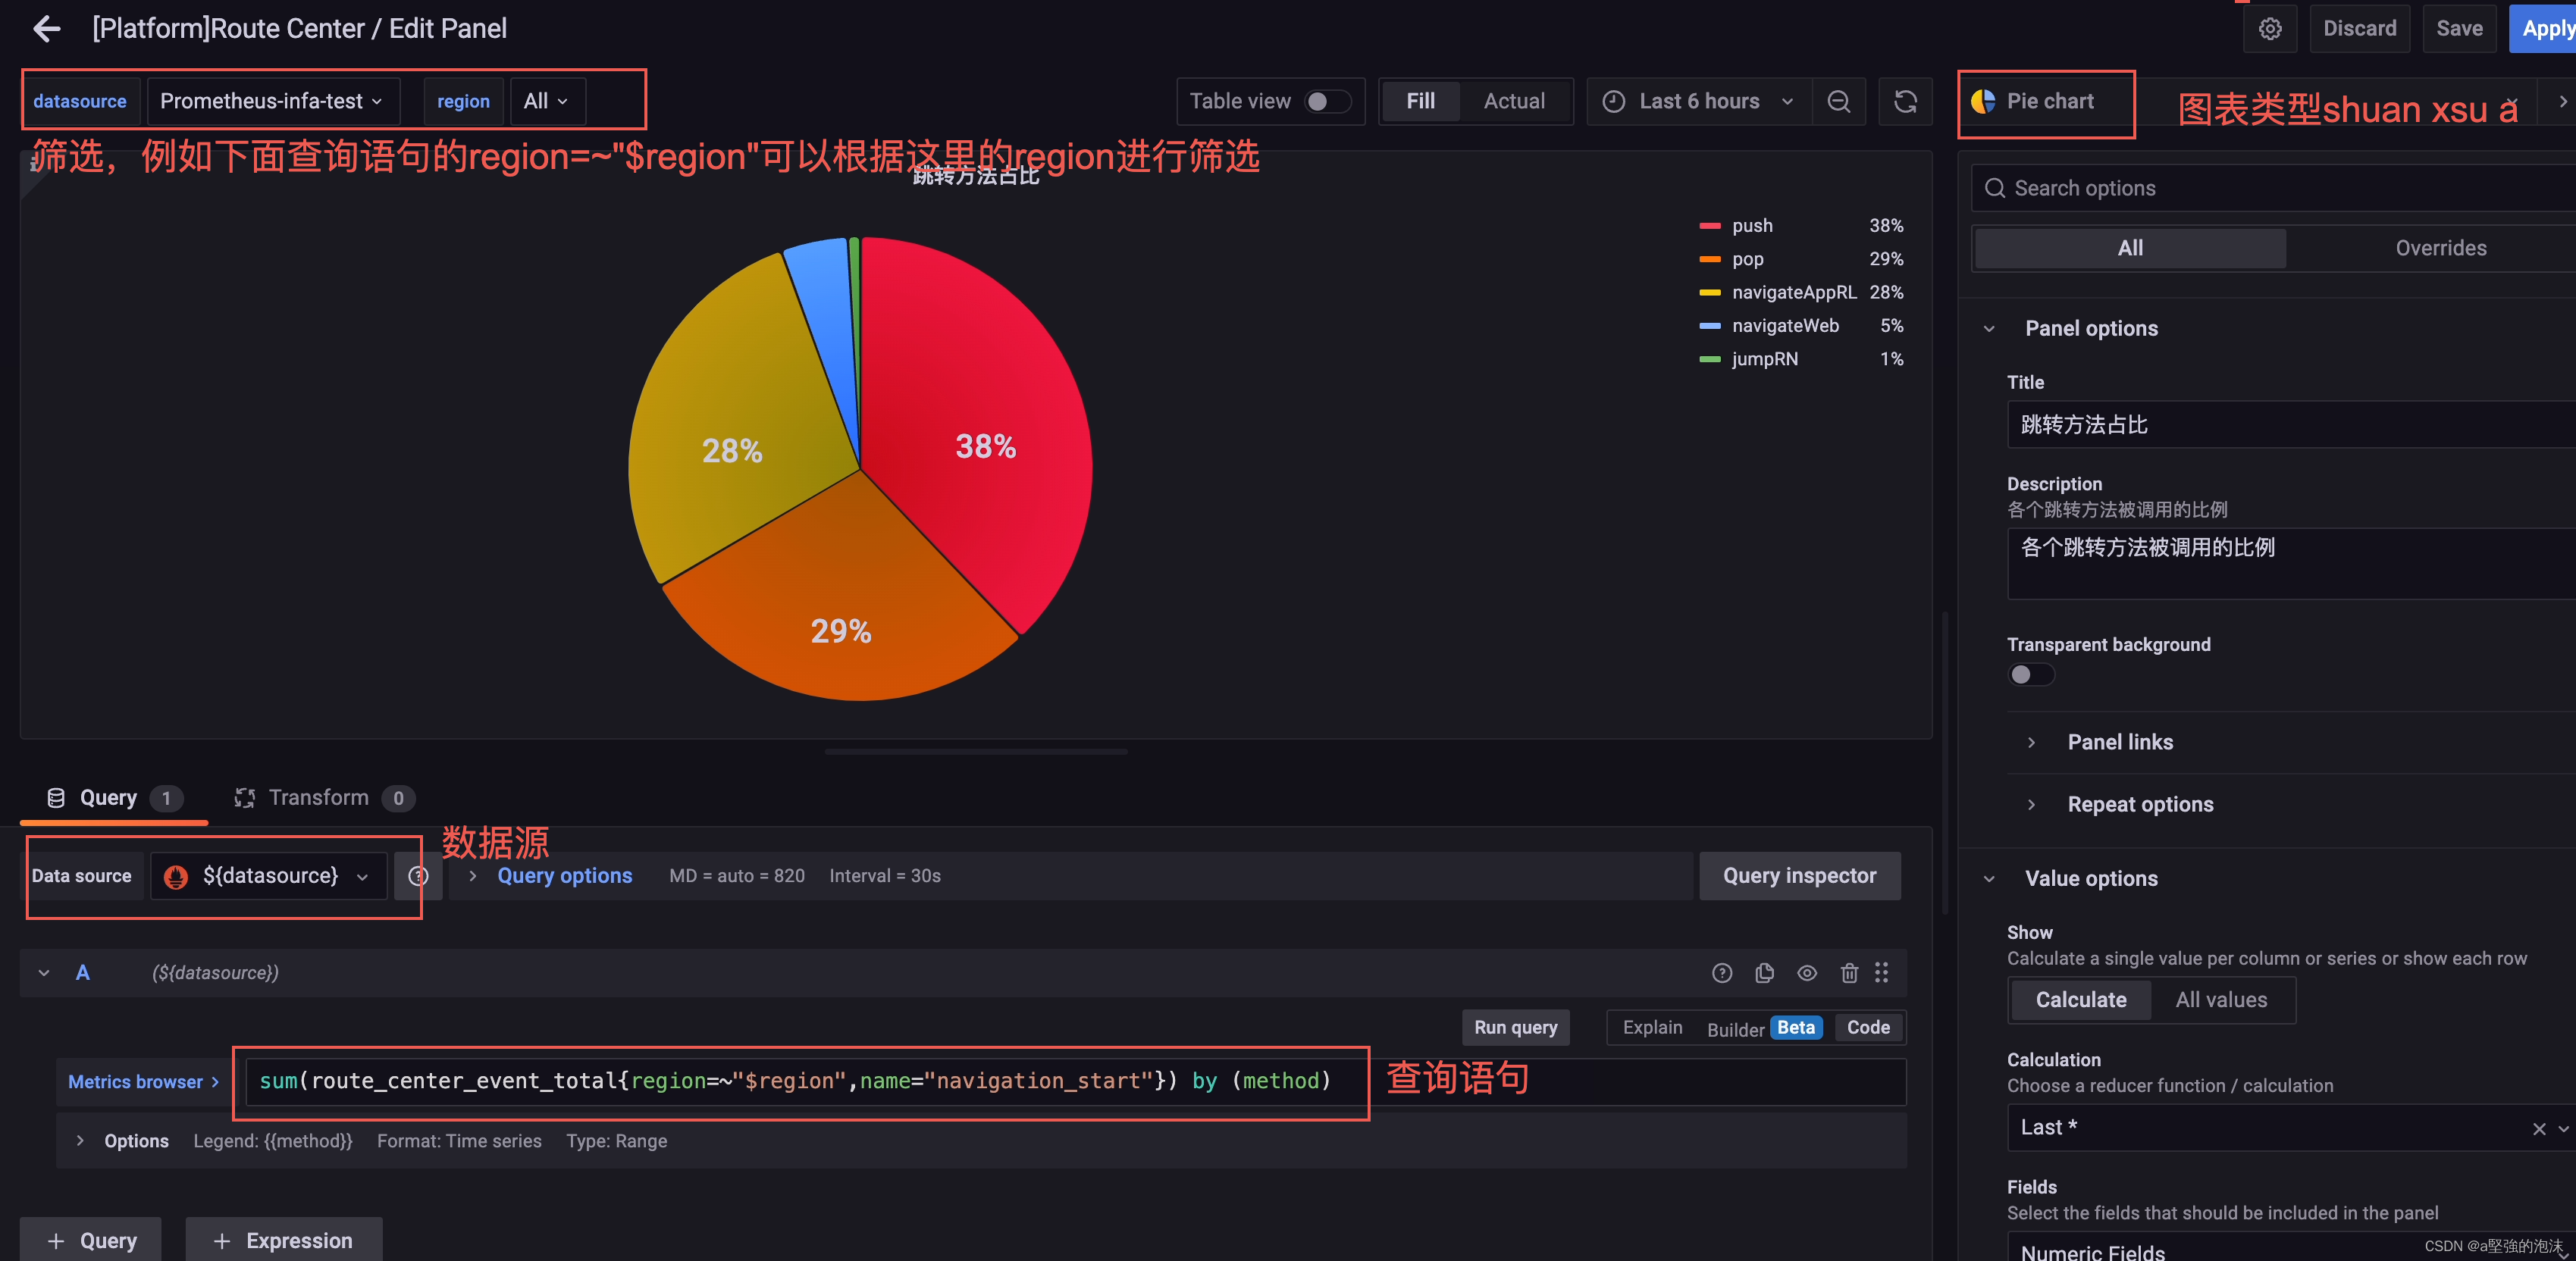The height and width of the screenshot is (1261, 2576).
Task: Click the Query inspector icon
Action: (1799, 875)
